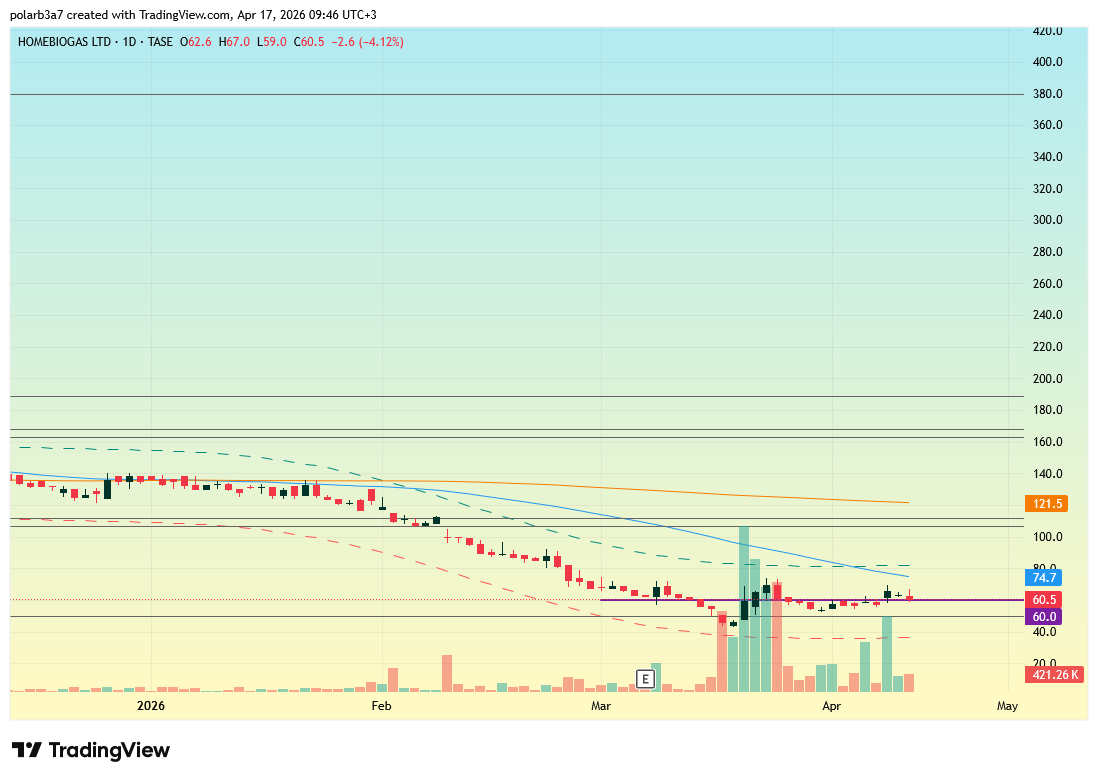
Task: Click the TradingView logo at bottom
Action: pos(91,751)
